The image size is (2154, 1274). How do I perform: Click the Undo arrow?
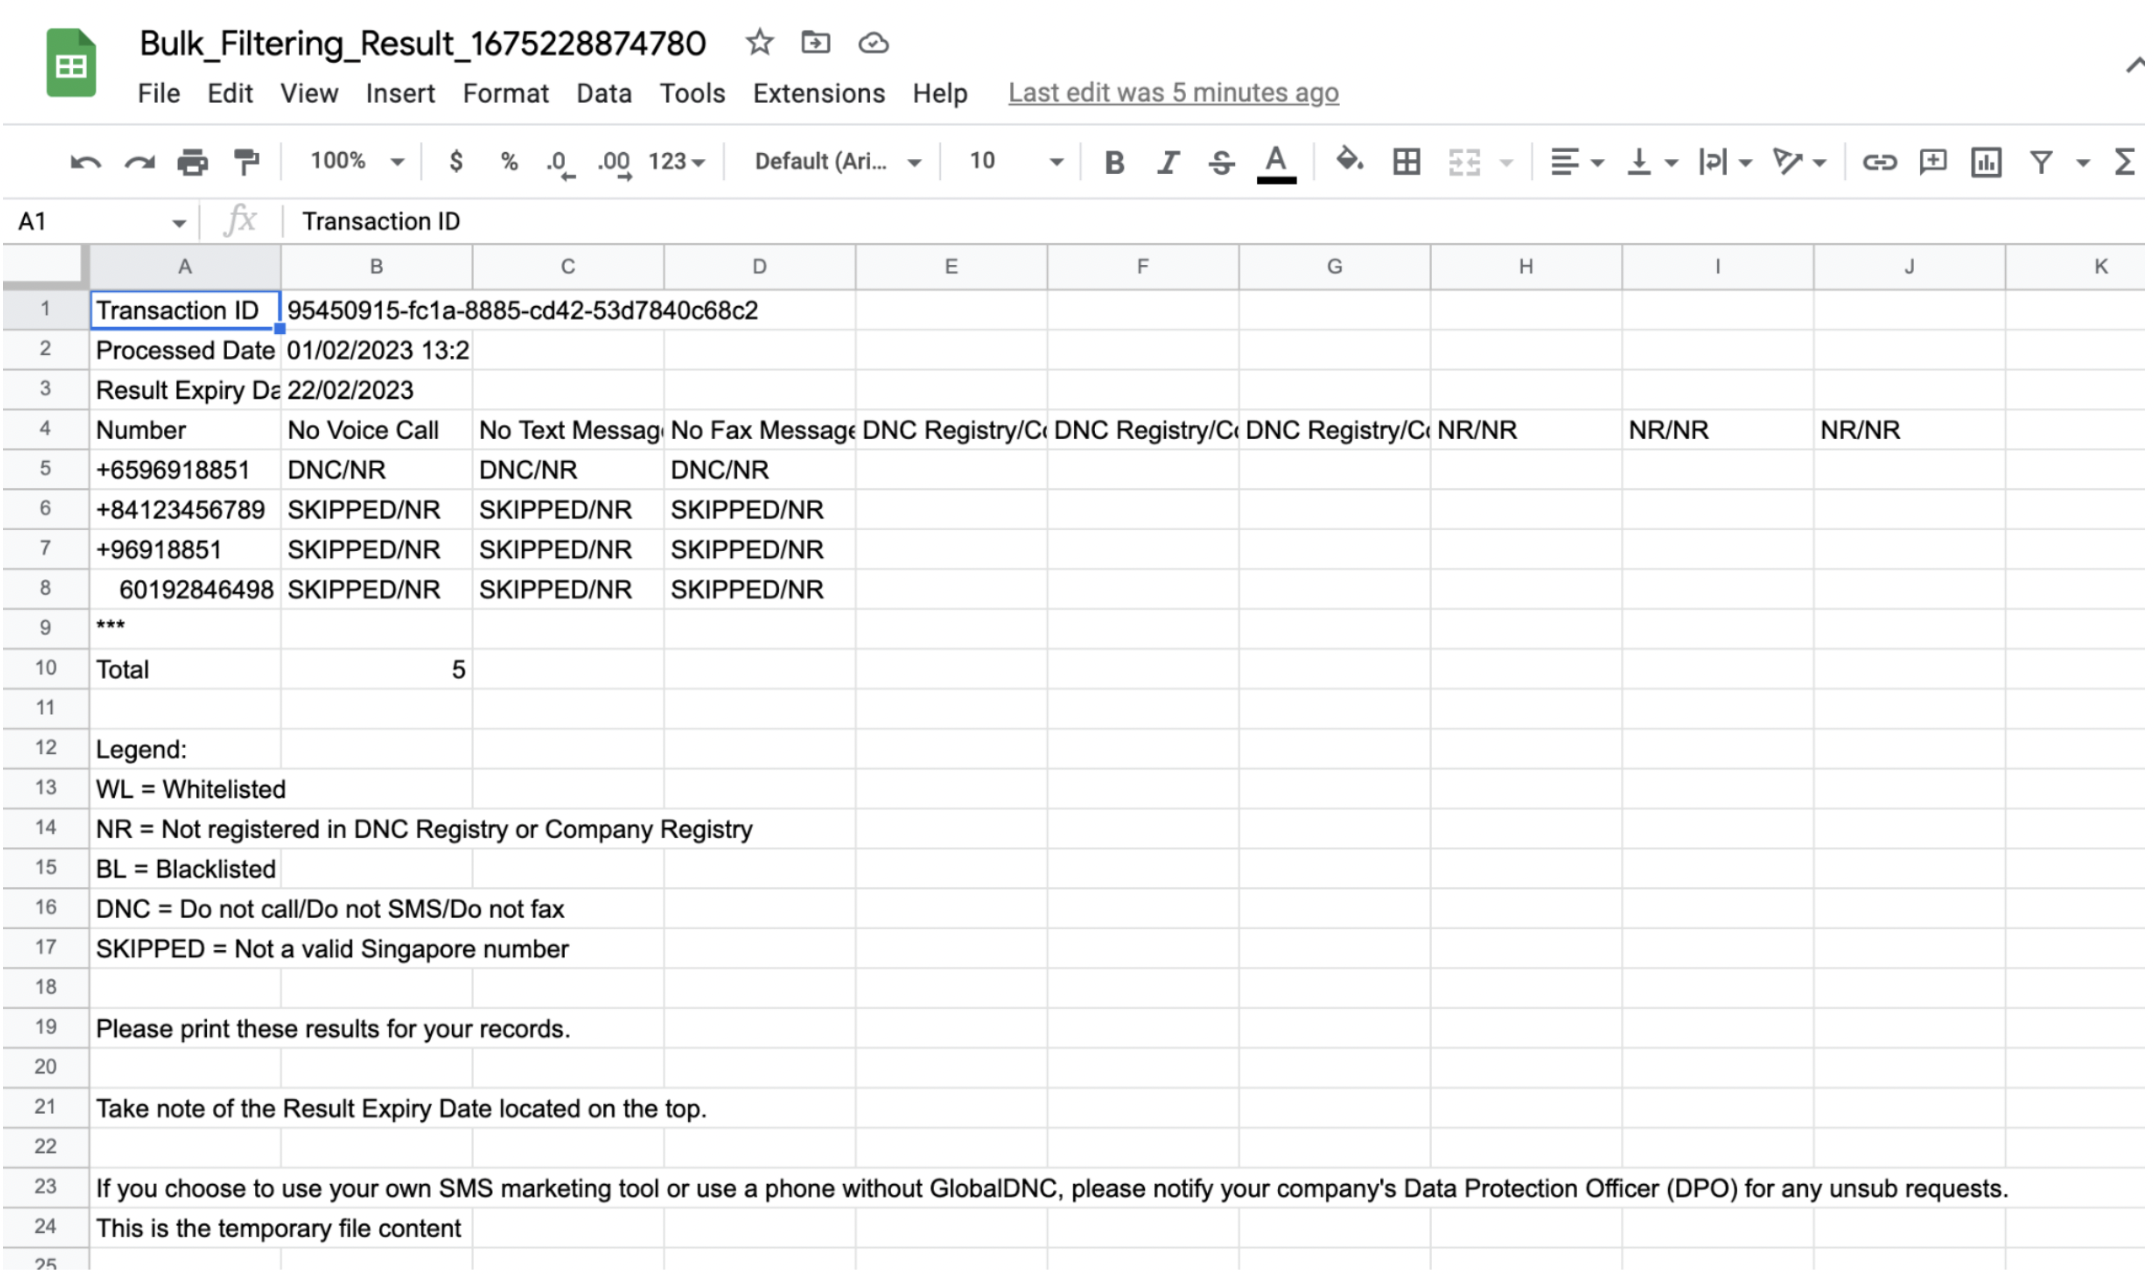[85, 162]
